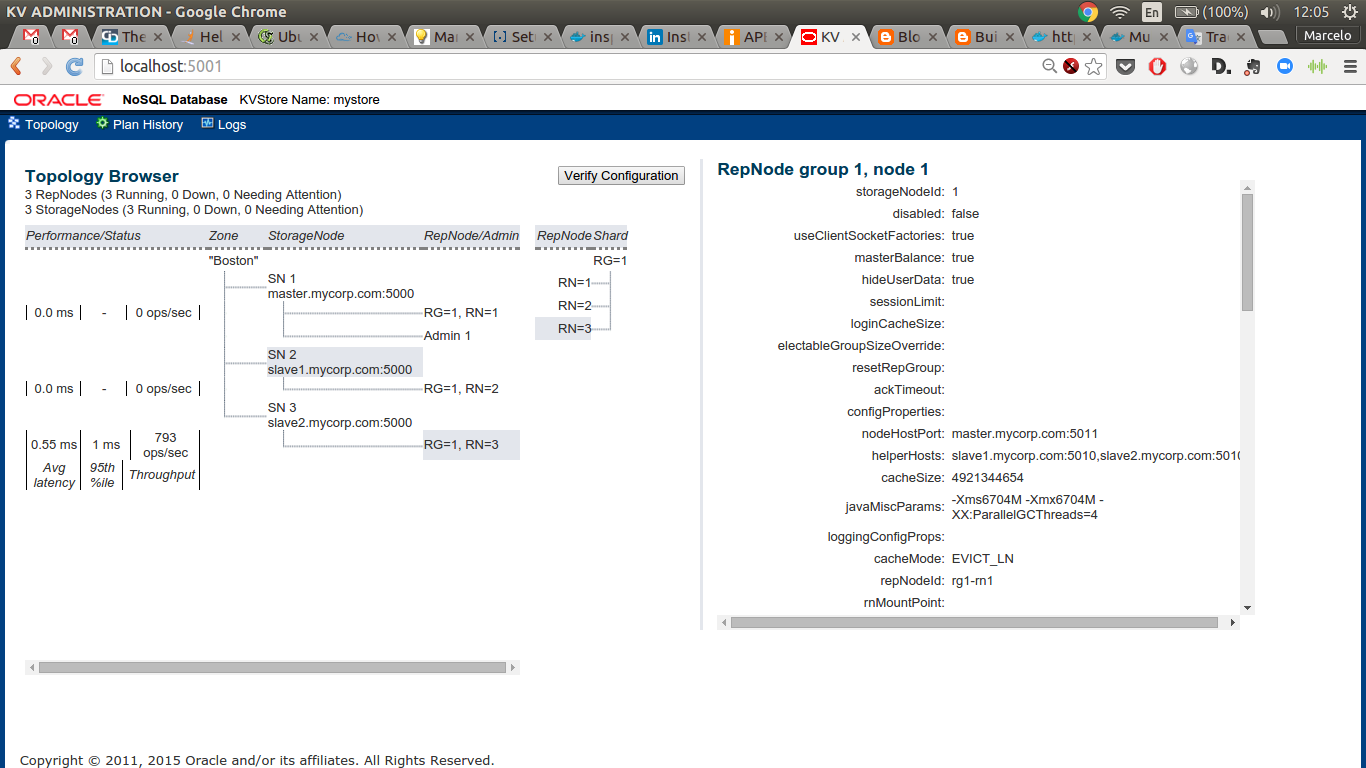This screenshot has width=1366, height=768.
Task: Open the sound volume indicator
Action: click(x=1270, y=12)
